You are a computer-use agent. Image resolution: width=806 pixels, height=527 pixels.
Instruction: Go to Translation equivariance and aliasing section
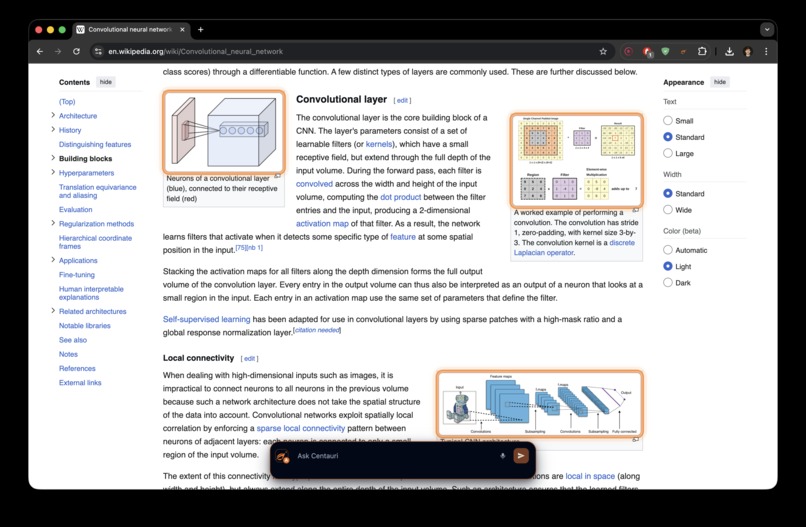(98, 191)
